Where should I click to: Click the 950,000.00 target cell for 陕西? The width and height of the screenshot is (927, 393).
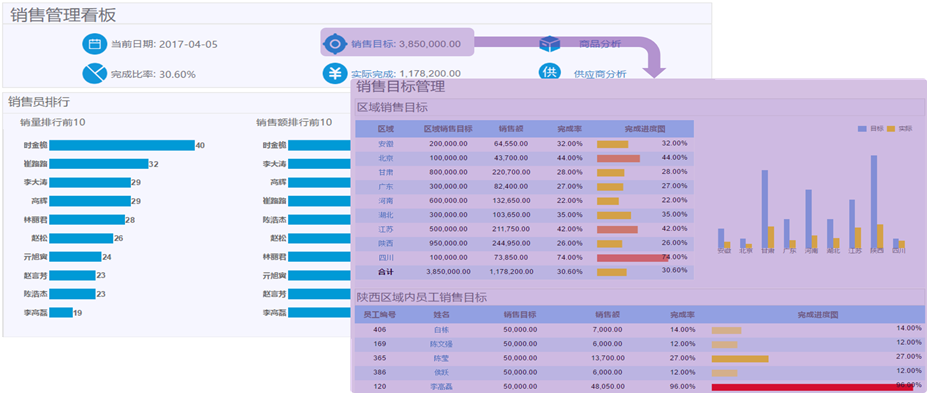pyautogui.click(x=449, y=243)
